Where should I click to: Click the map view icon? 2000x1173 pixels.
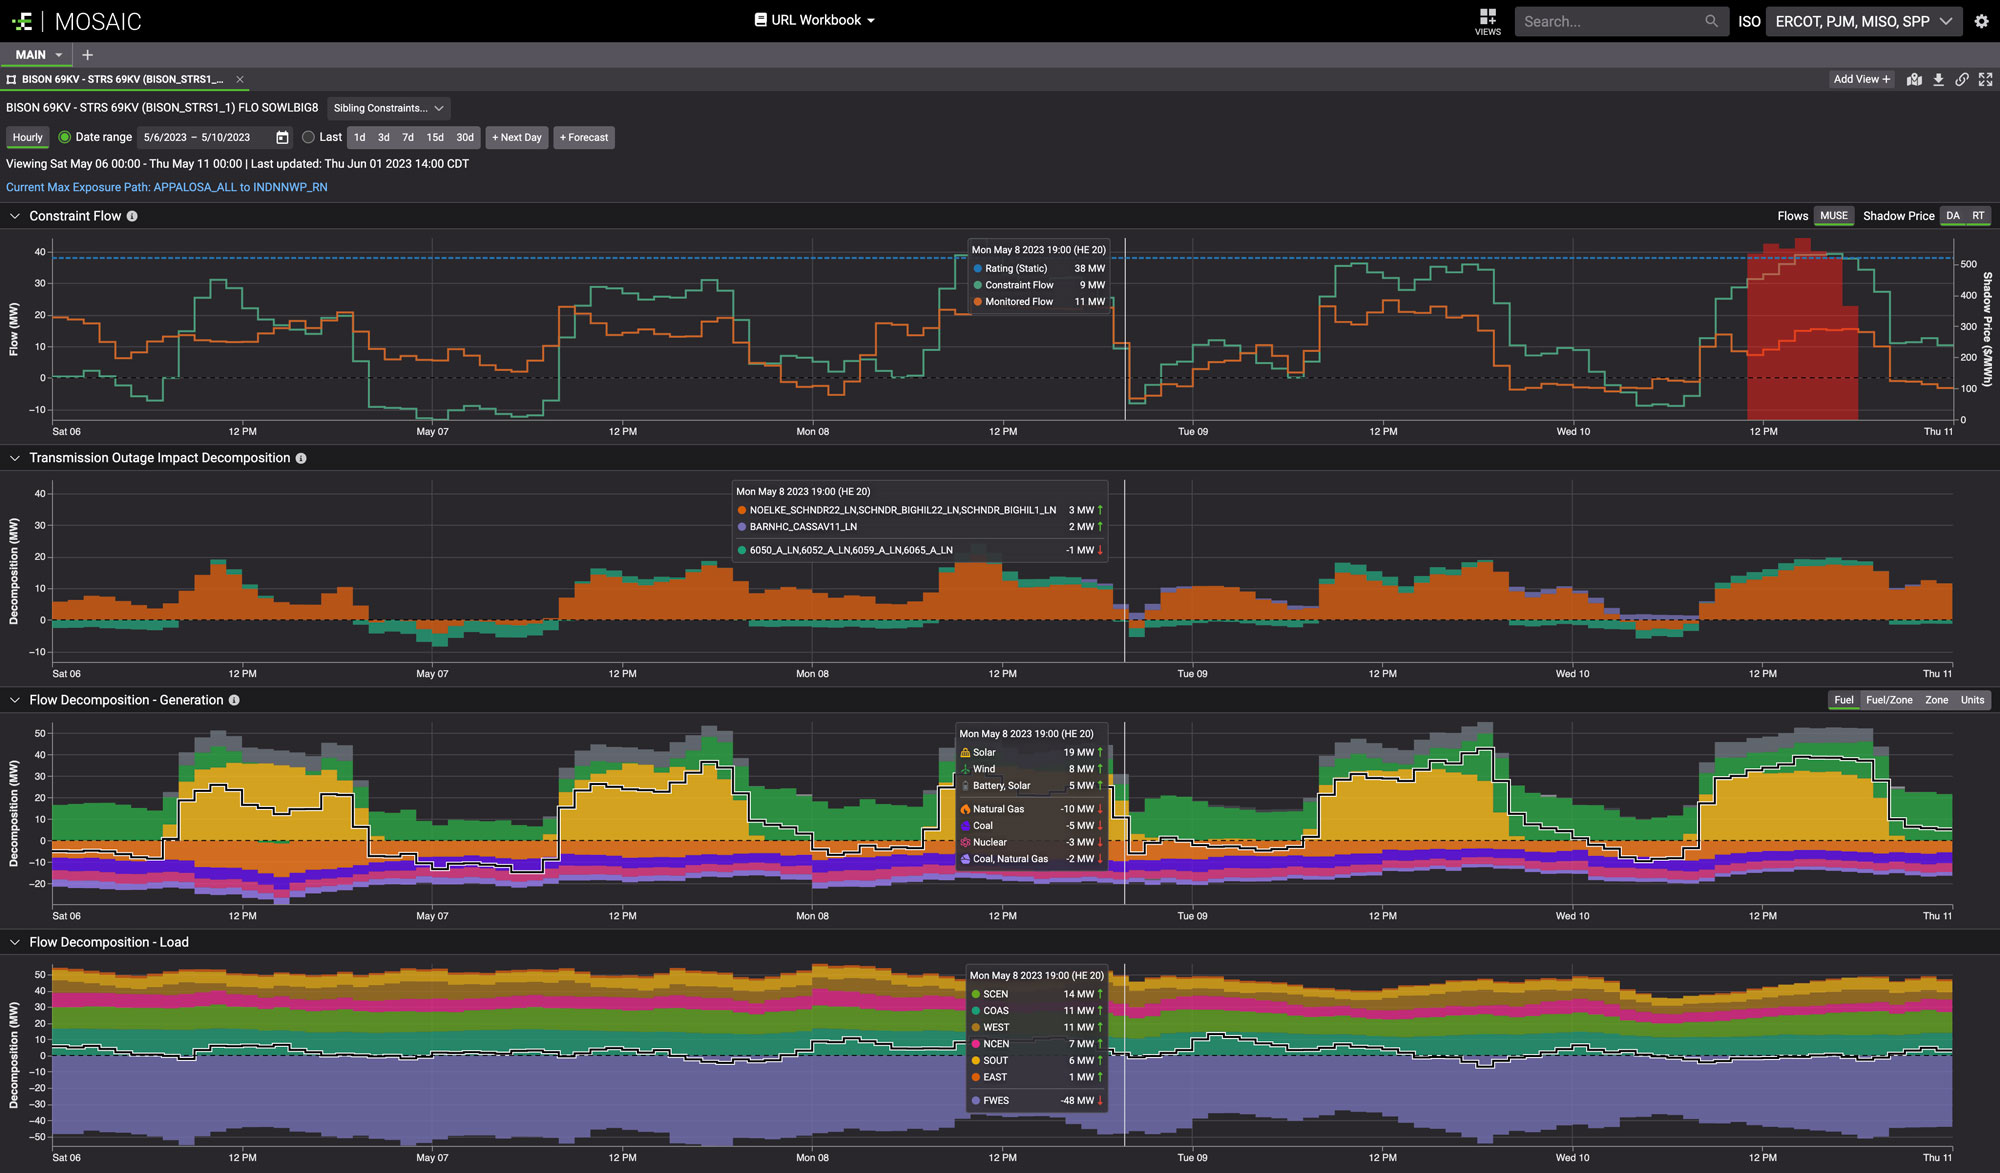[1914, 79]
